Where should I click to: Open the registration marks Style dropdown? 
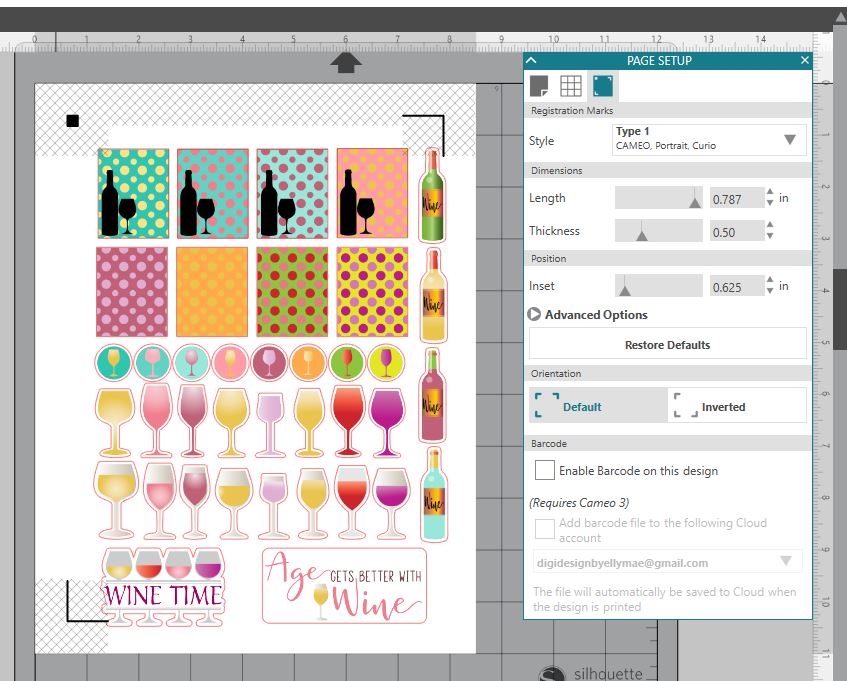(789, 140)
